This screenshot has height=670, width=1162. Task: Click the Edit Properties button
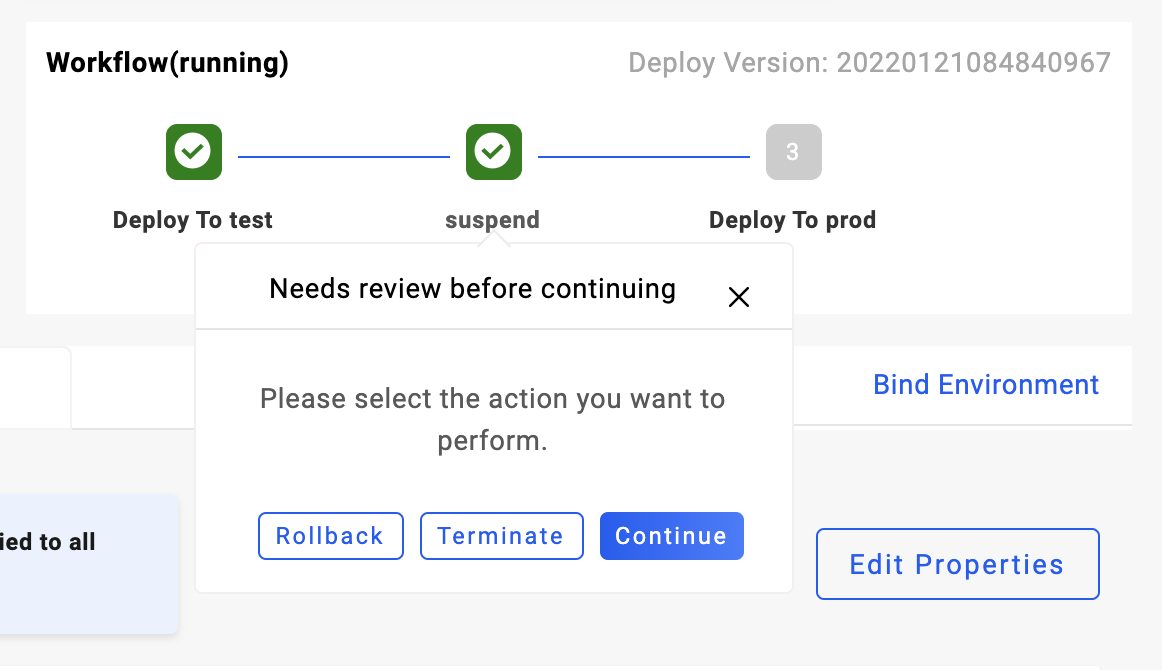[x=957, y=564]
